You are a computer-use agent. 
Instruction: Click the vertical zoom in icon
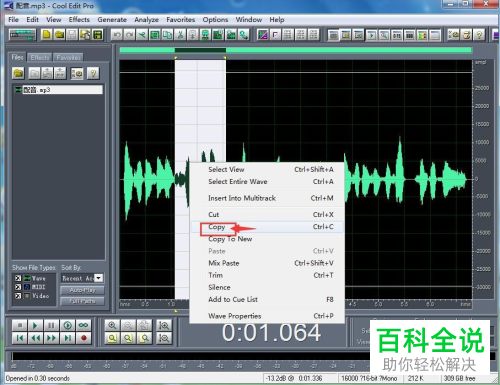coord(164,325)
